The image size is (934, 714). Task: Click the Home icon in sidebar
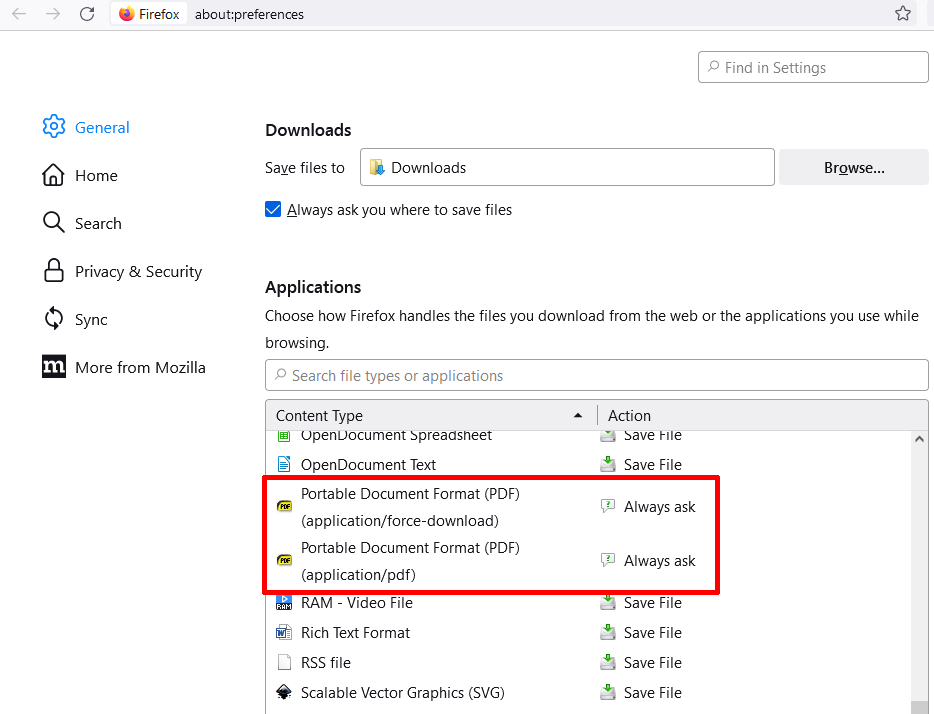pyautogui.click(x=51, y=175)
